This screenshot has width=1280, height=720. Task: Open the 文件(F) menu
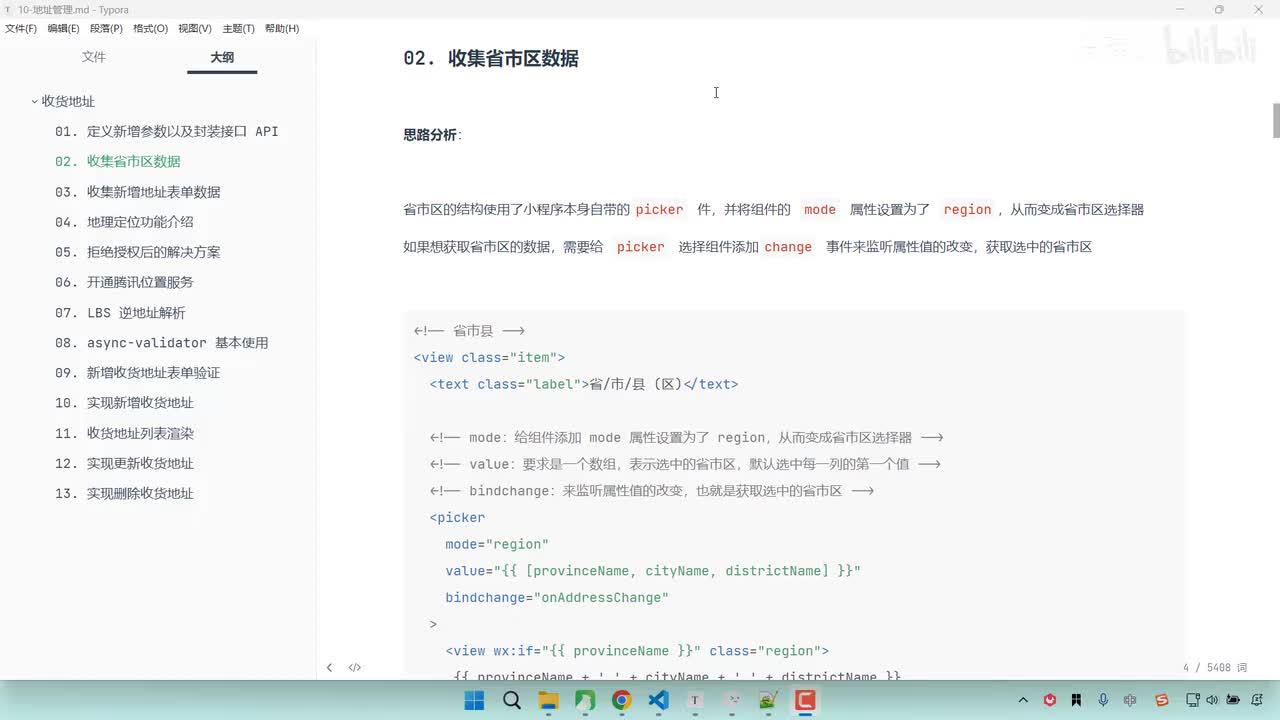21,29
